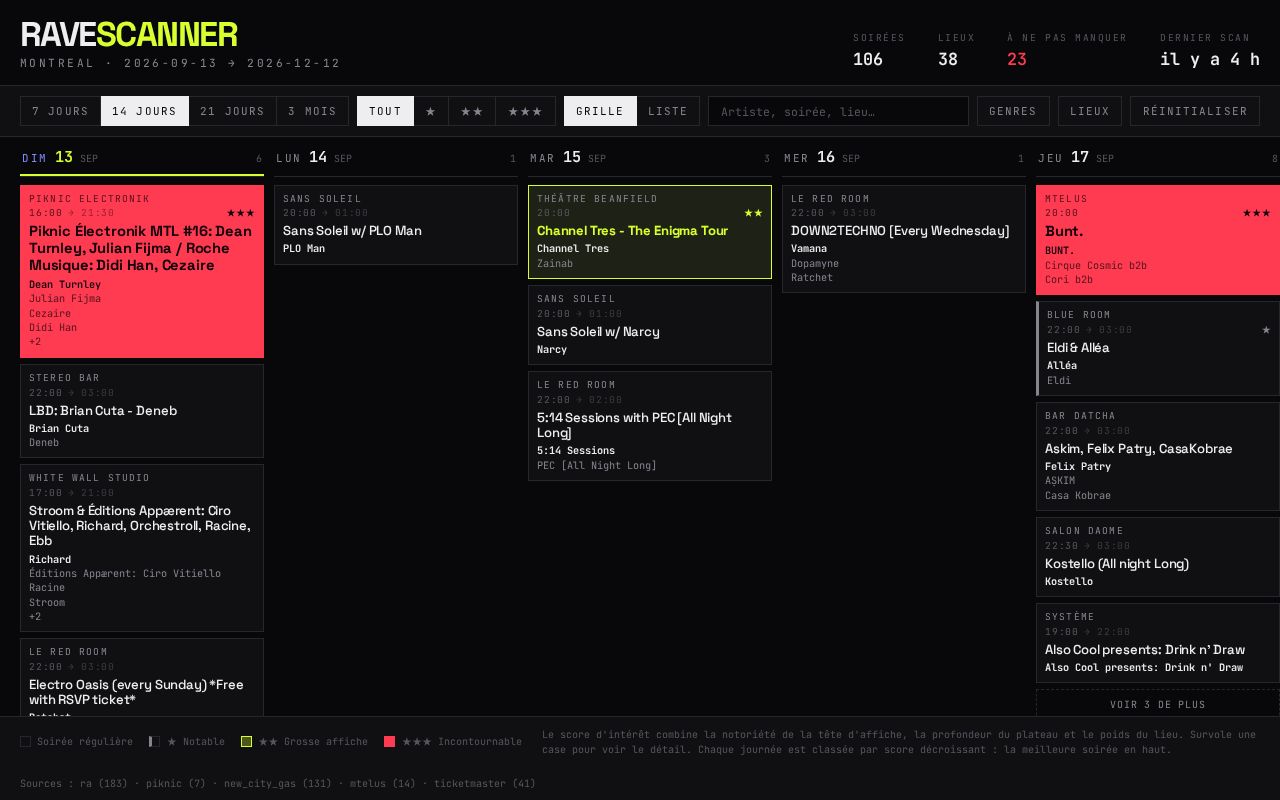This screenshot has height=800, width=1280.
Task: Filter by two-star rating
Action: (472, 111)
